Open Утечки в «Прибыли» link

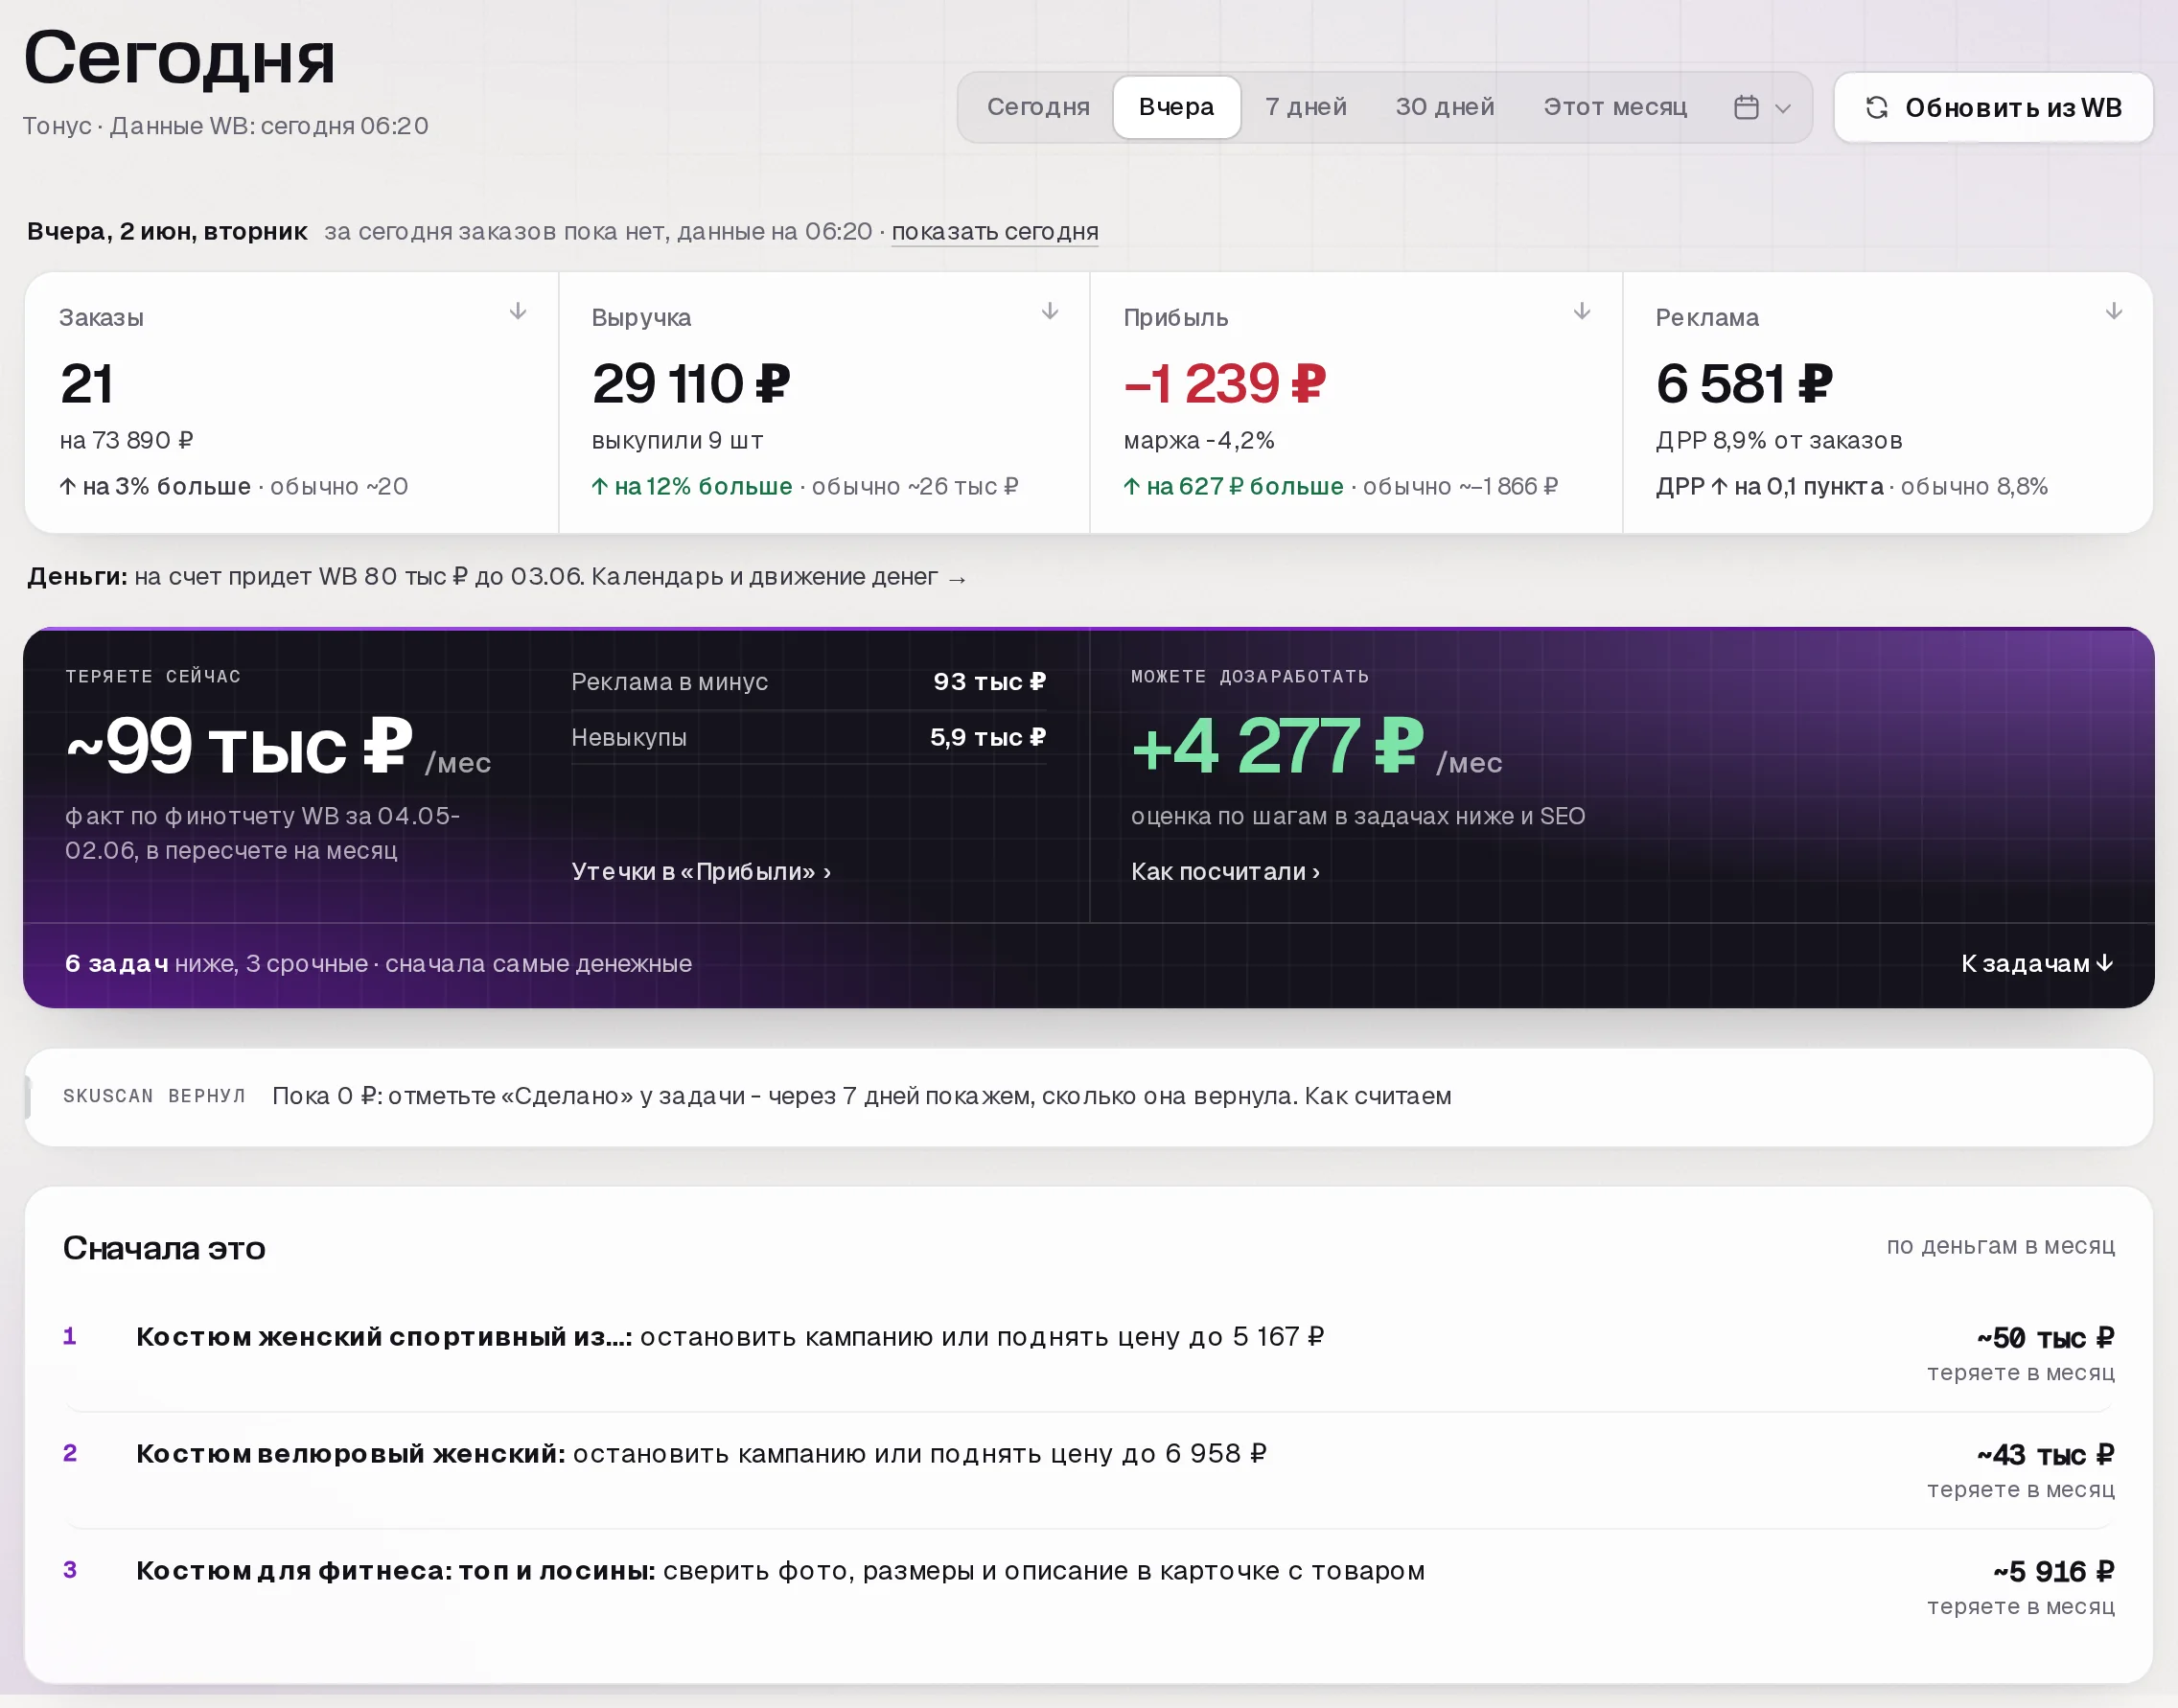pos(701,871)
